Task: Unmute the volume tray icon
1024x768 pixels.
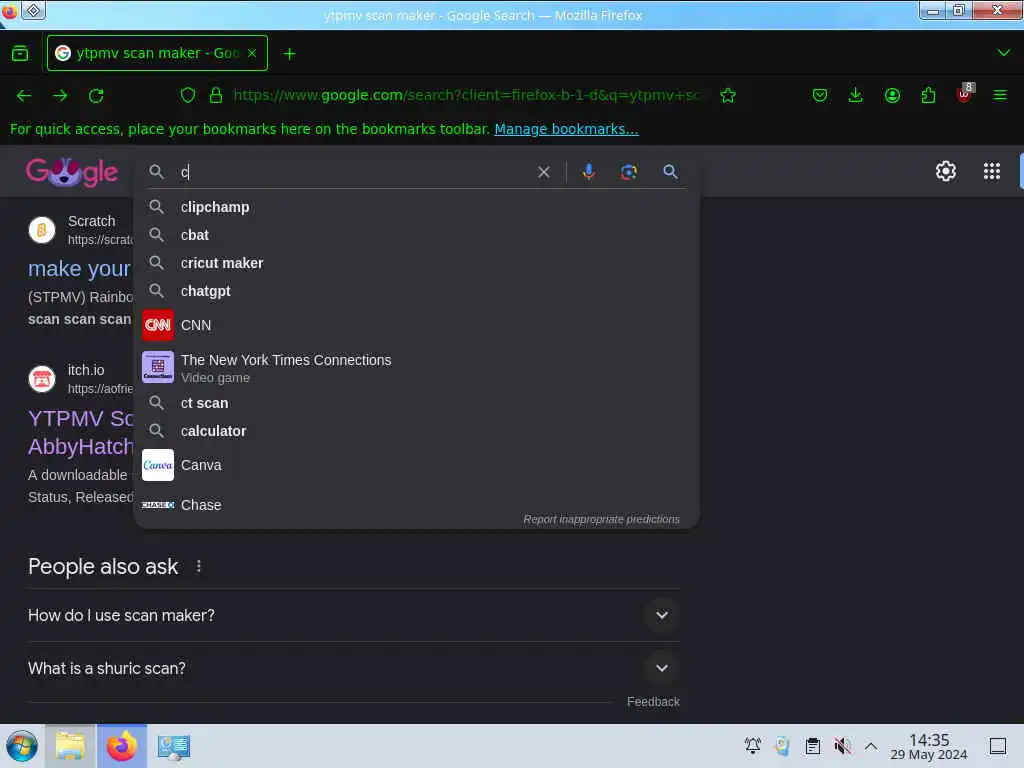Action: coord(842,746)
